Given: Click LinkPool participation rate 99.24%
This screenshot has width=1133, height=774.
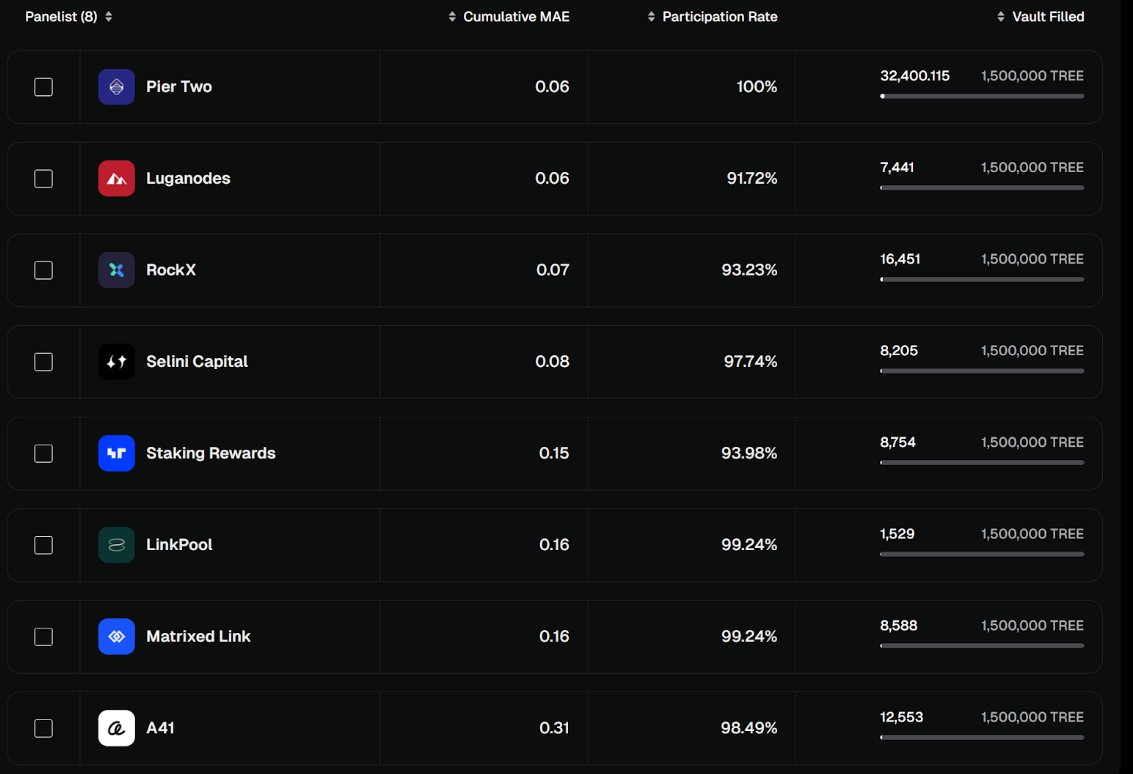Looking at the screenshot, I should (749, 545).
